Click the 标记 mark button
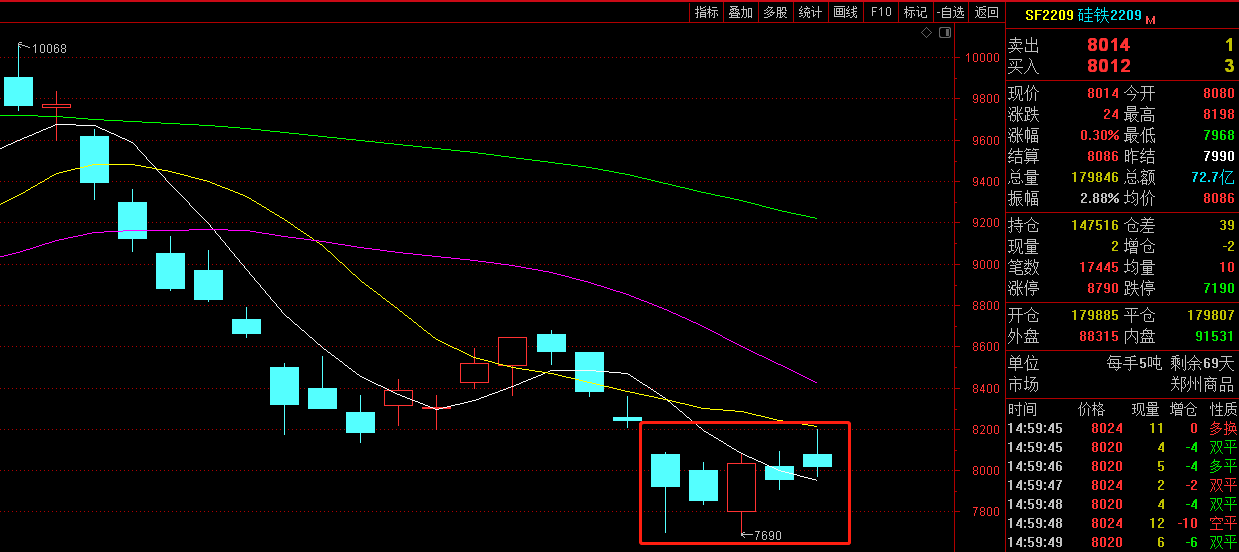 915,12
